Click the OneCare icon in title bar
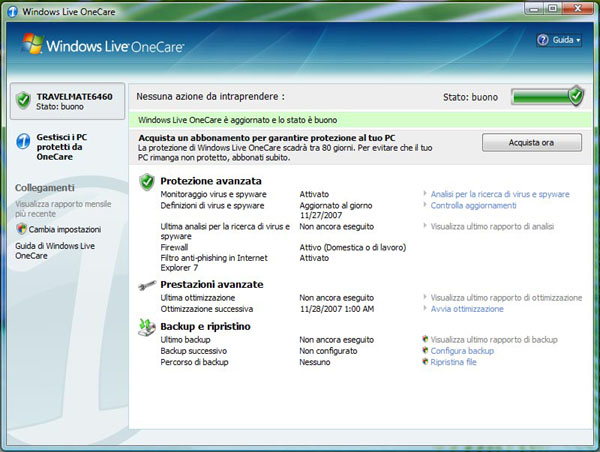 (x=13, y=11)
